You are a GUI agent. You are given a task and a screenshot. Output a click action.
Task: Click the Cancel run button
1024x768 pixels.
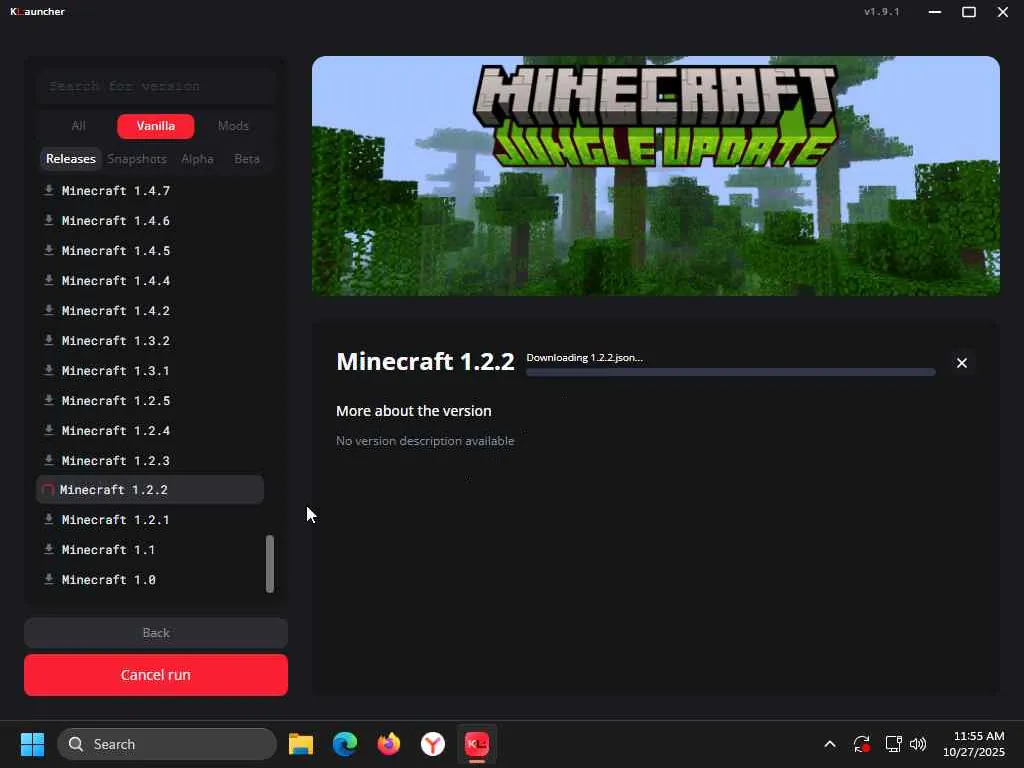click(x=155, y=675)
